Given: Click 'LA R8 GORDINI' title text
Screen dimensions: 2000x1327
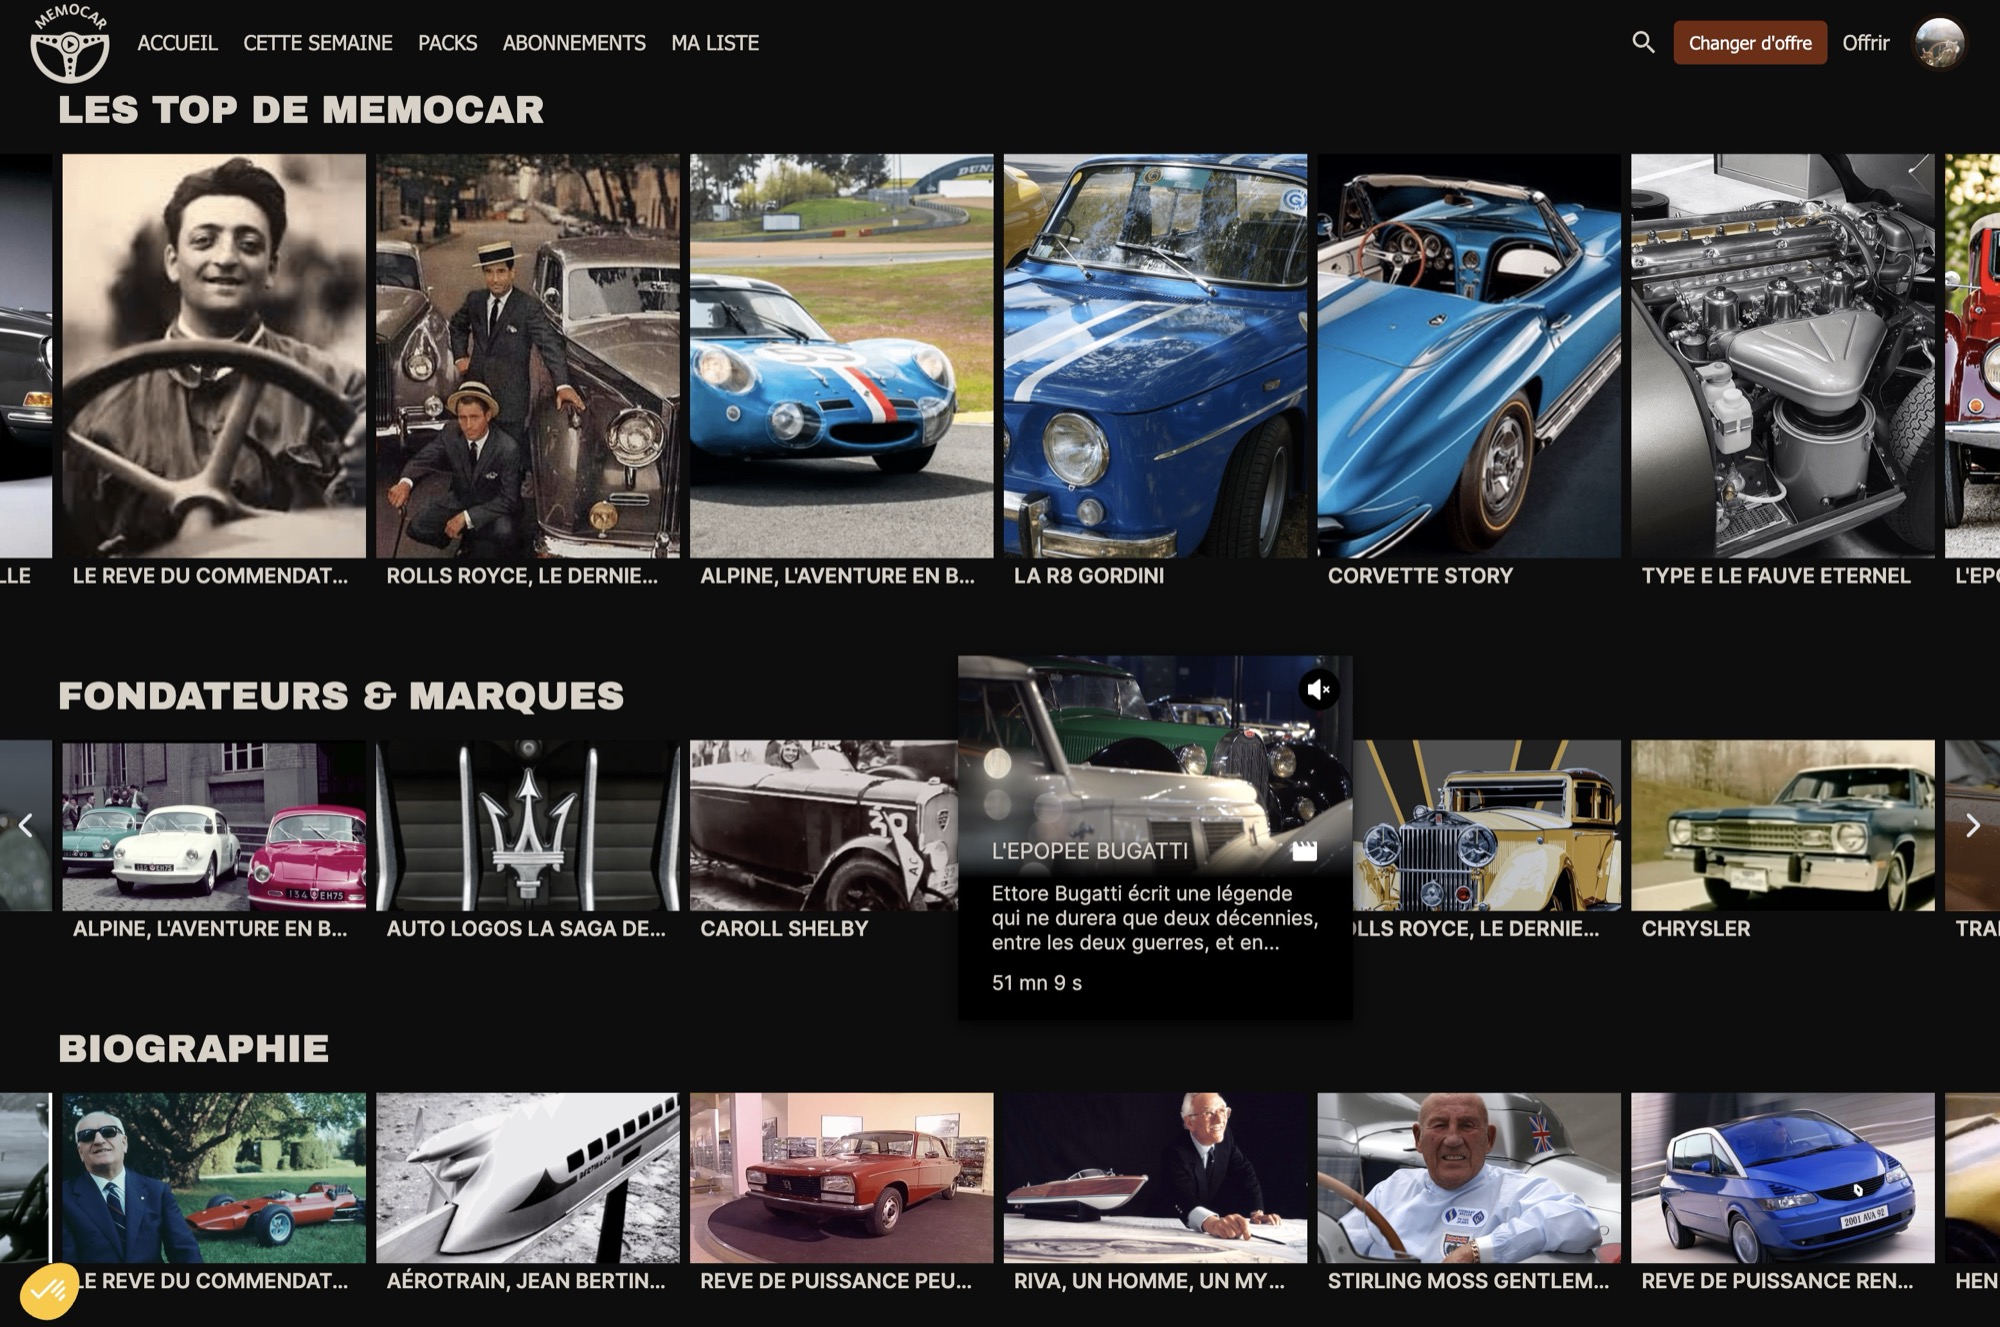Looking at the screenshot, I should (x=1089, y=576).
